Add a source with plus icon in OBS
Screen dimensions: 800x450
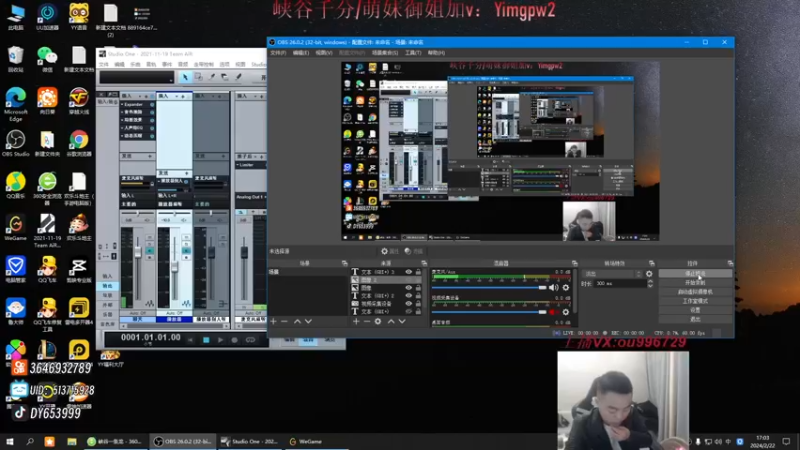356,321
